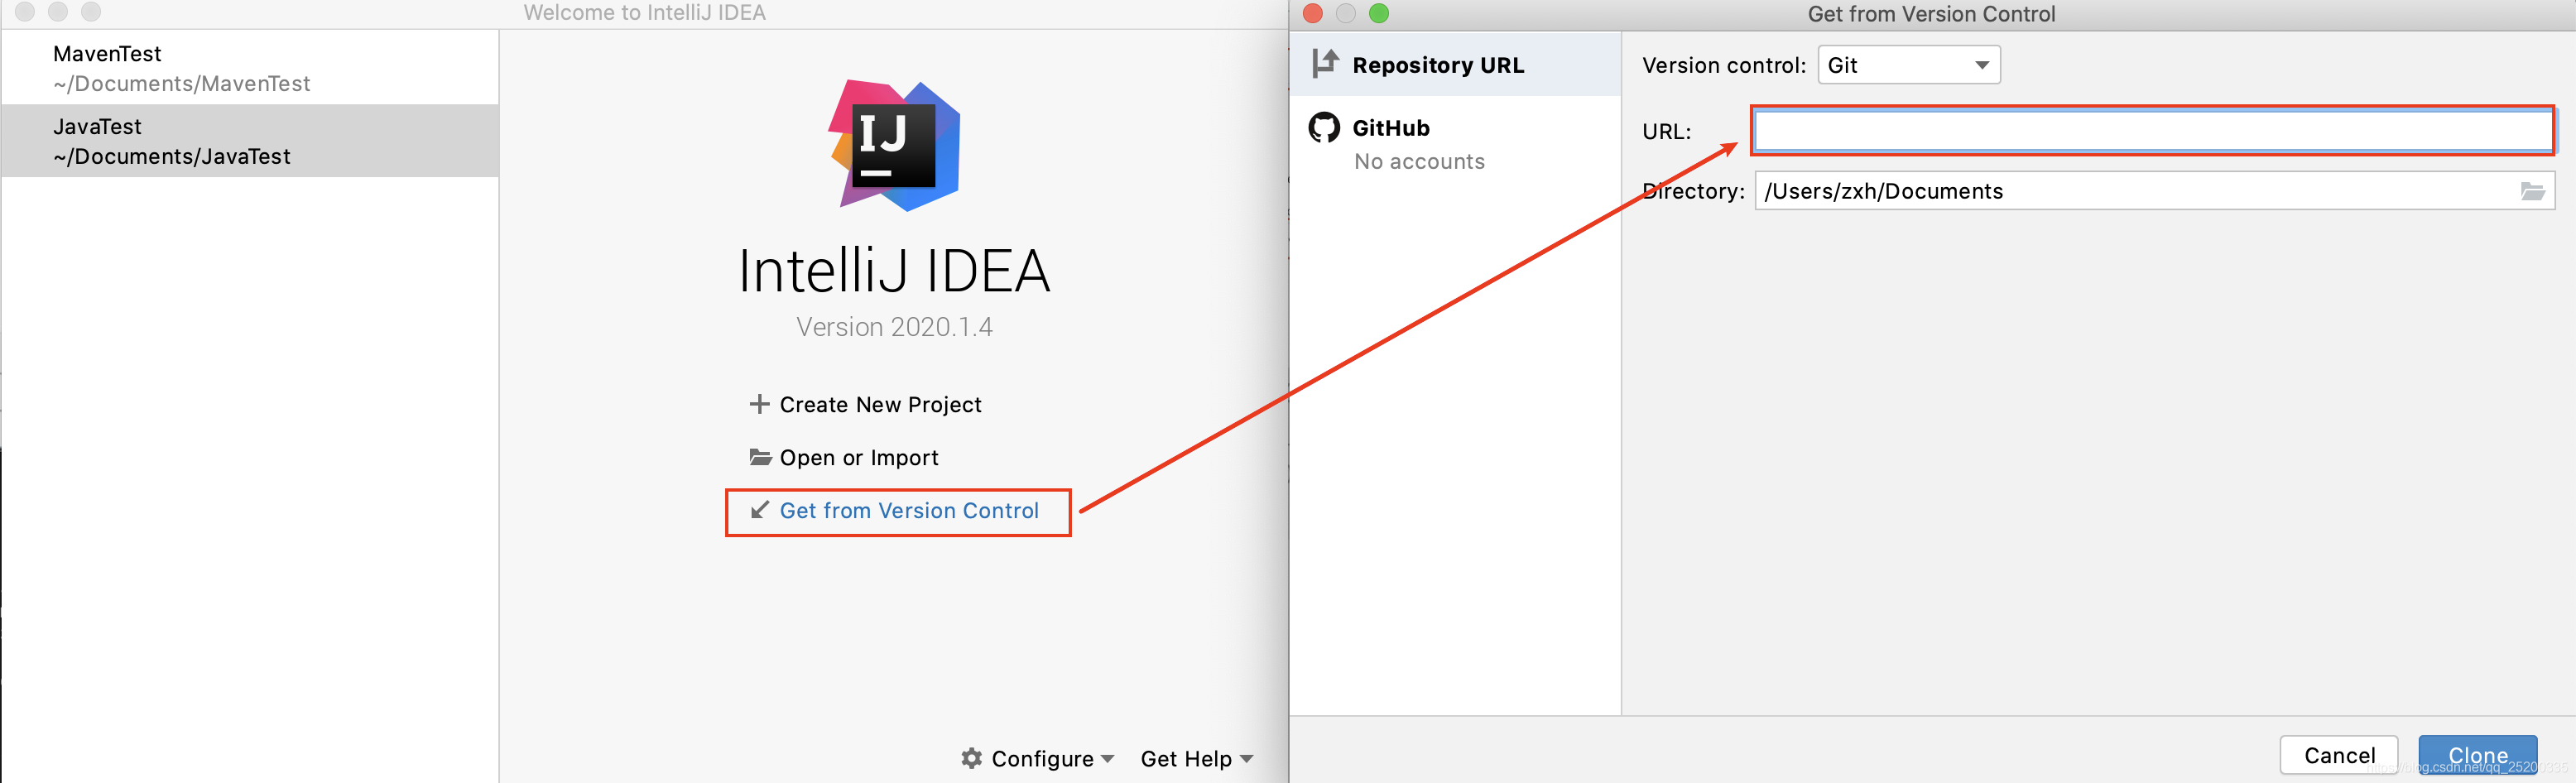
Task: Click the Configure gear icon
Action: (x=971, y=758)
